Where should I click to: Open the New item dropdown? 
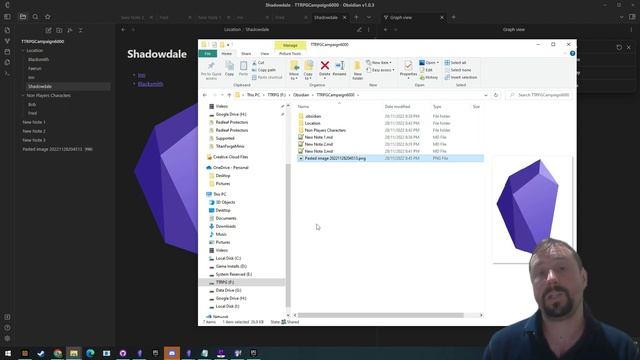(x=379, y=62)
